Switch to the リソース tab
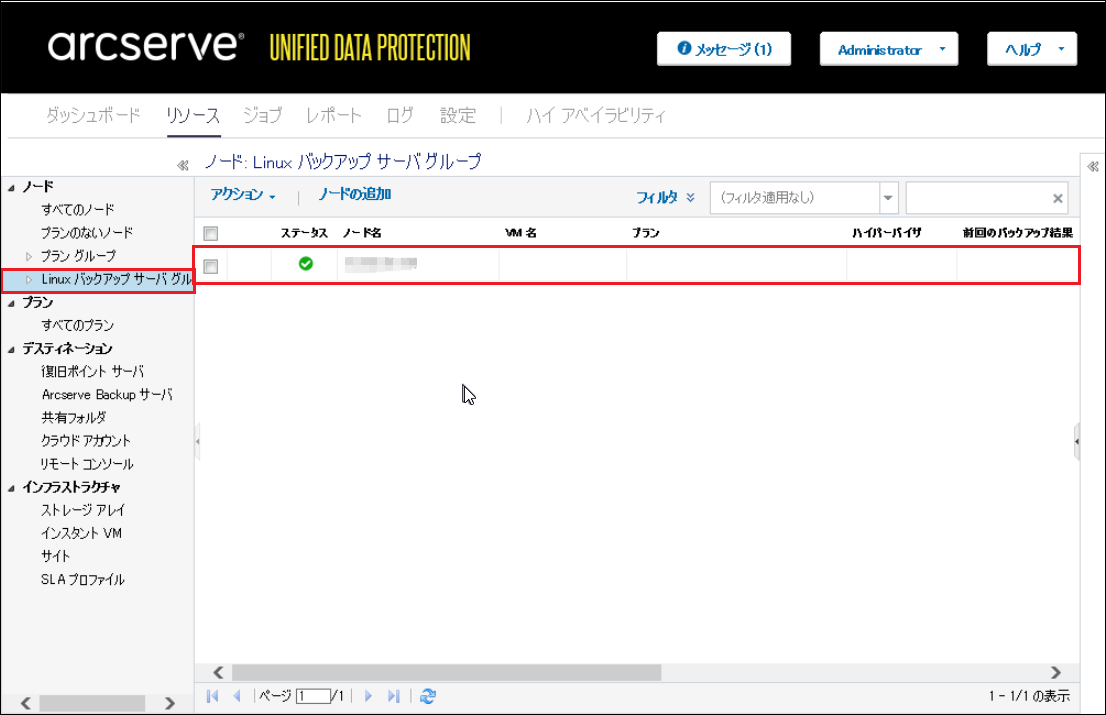The height and width of the screenshot is (715, 1106). [193, 115]
